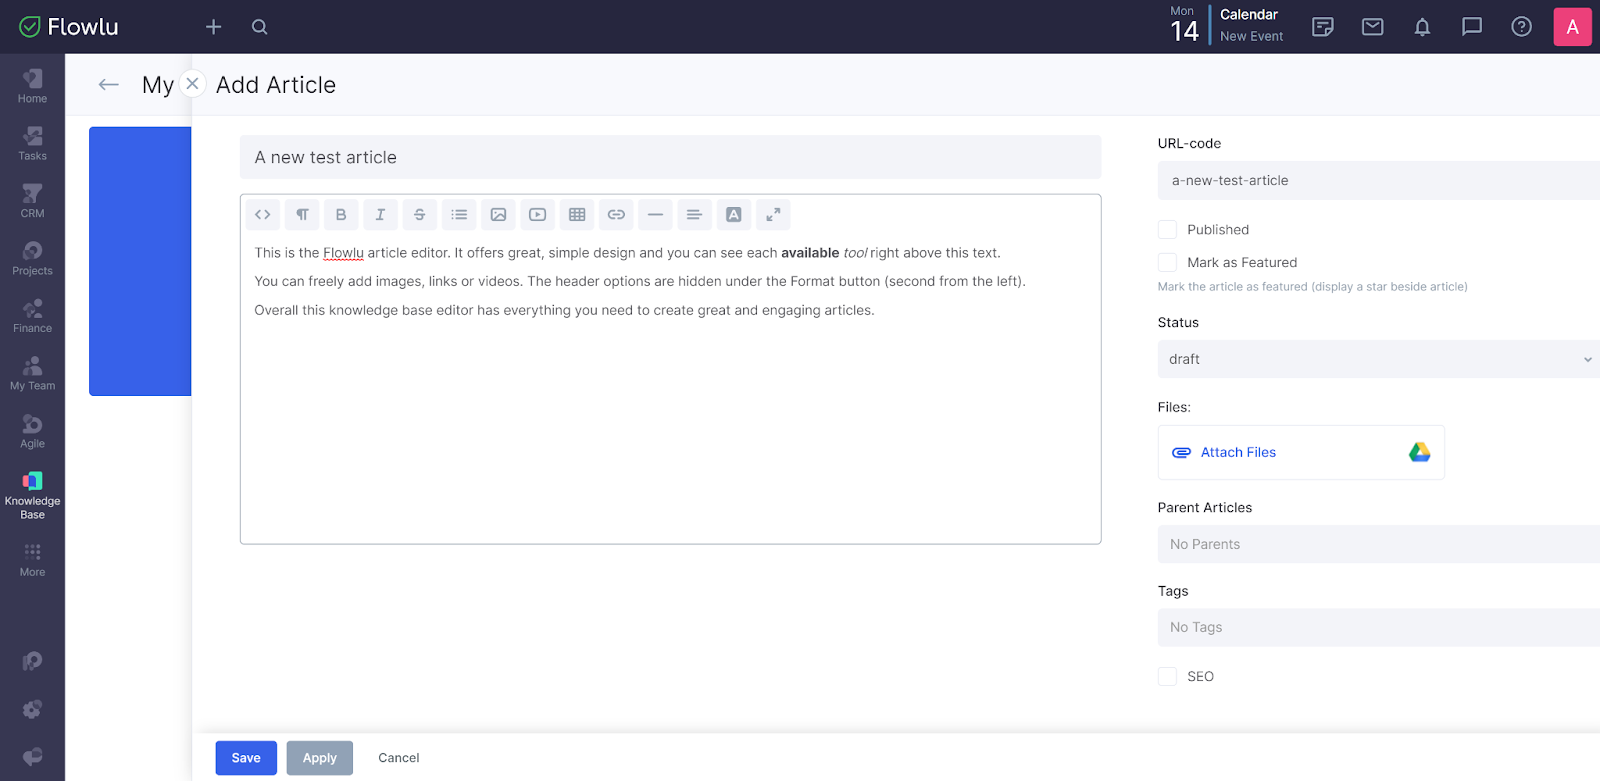Image resolution: width=1600 pixels, height=781 pixels.
Task: Open the HTML source code view
Action: coord(263,215)
